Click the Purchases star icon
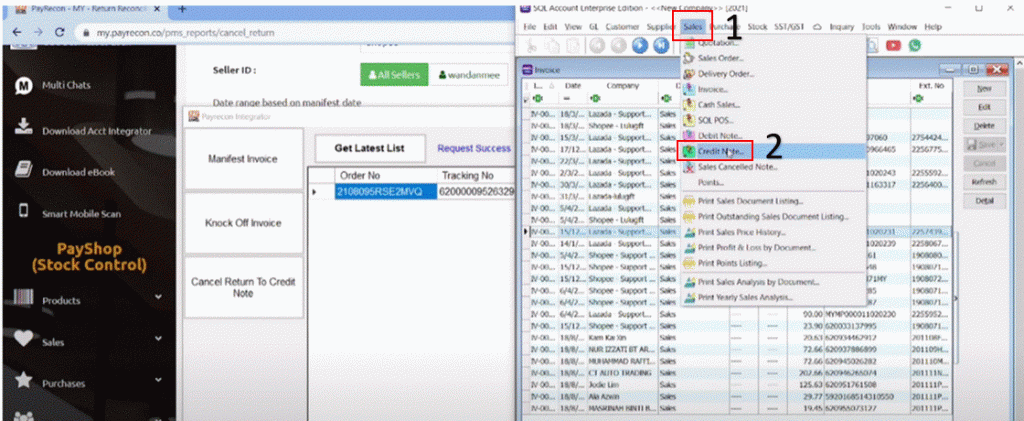This screenshot has height=421, width=1024. (x=24, y=380)
